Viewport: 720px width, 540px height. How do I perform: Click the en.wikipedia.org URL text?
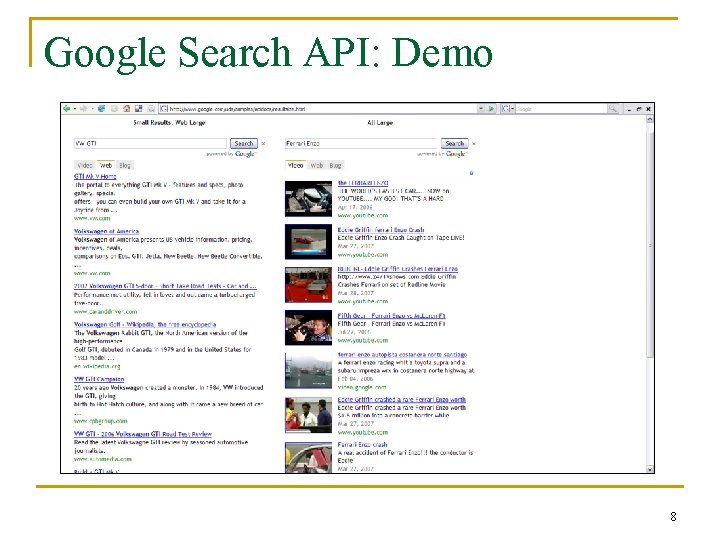pyautogui.click(x=97, y=366)
